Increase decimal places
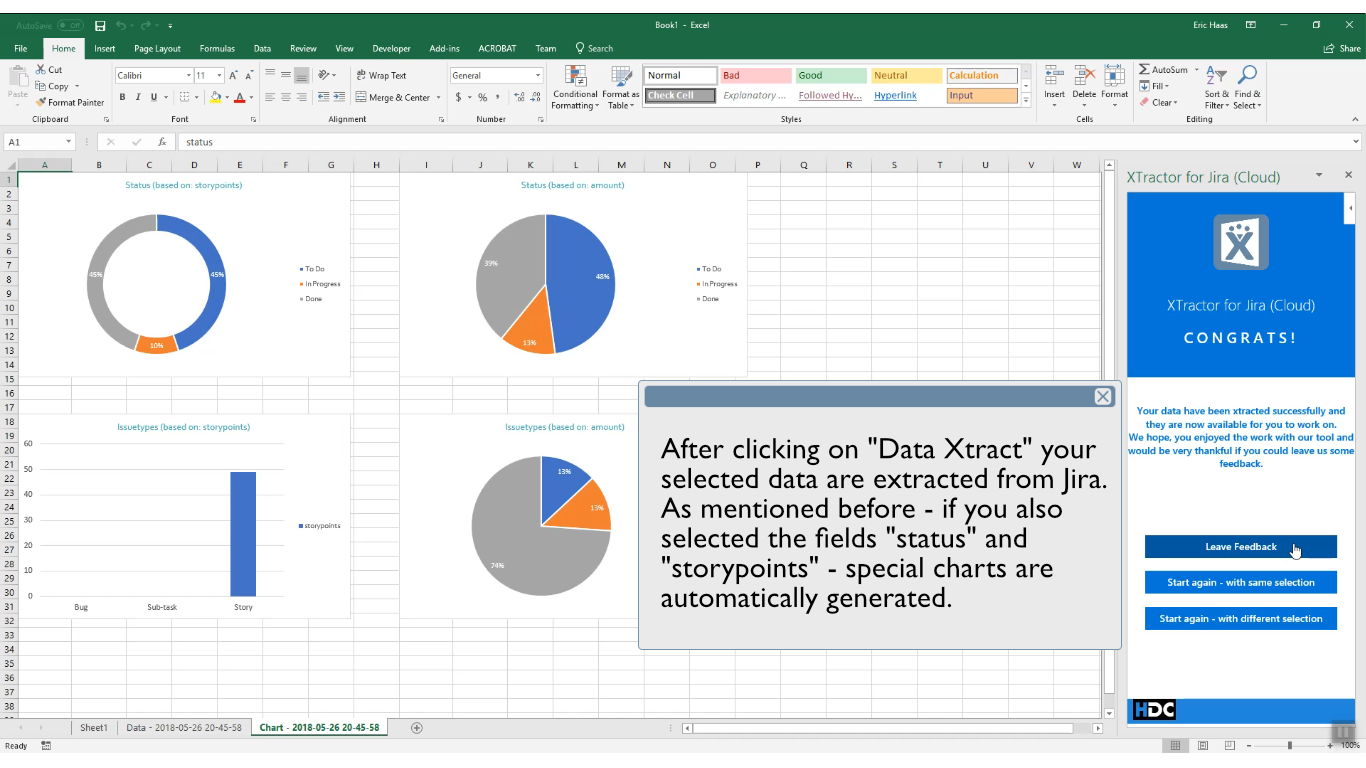This screenshot has width=1366, height=768. pos(519,97)
